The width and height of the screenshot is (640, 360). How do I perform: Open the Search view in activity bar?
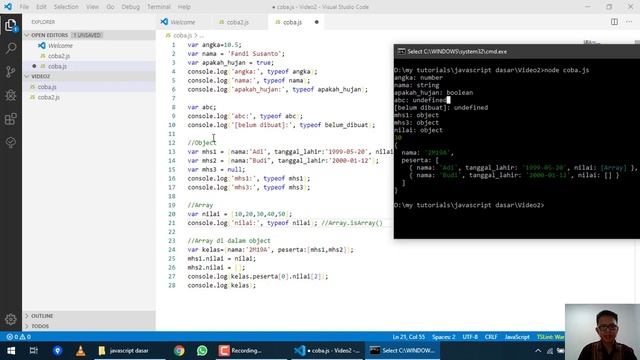pos(11,49)
